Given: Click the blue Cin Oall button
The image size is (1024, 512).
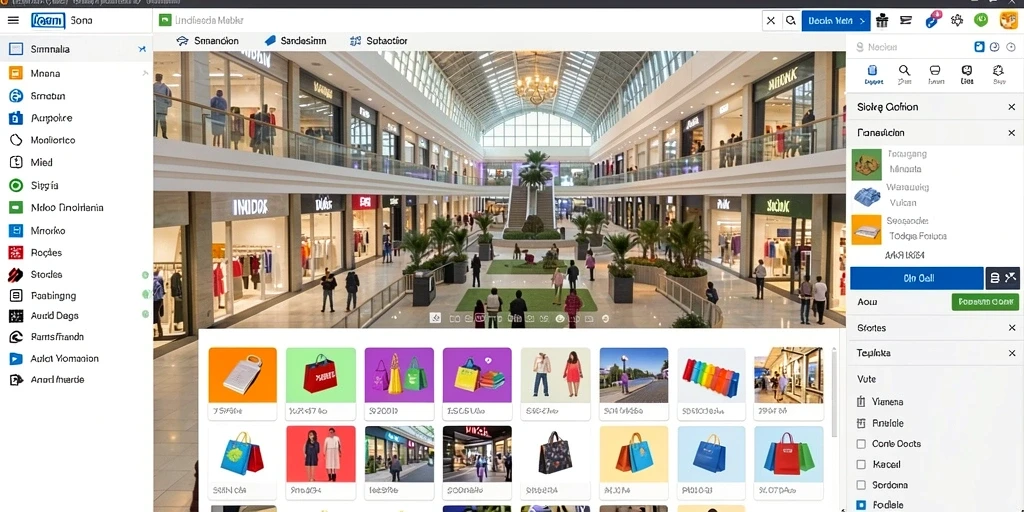Looking at the screenshot, I should tap(917, 278).
